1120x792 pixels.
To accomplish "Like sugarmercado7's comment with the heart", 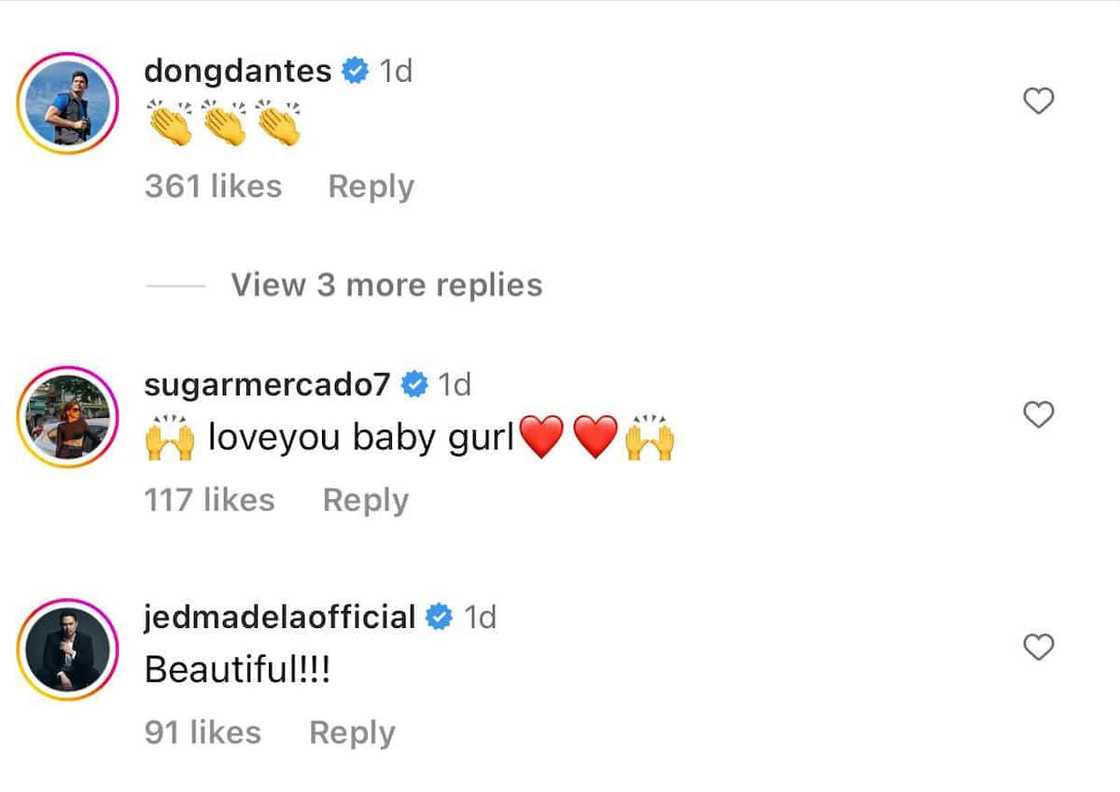I will point(1039,414).
